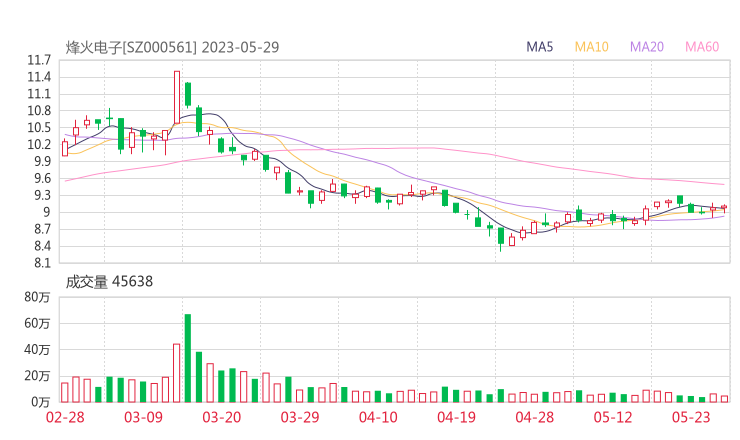This screenshot has height=440, width=740.
Task: Click the 20万 volume axis label
Action: [37, 376]
